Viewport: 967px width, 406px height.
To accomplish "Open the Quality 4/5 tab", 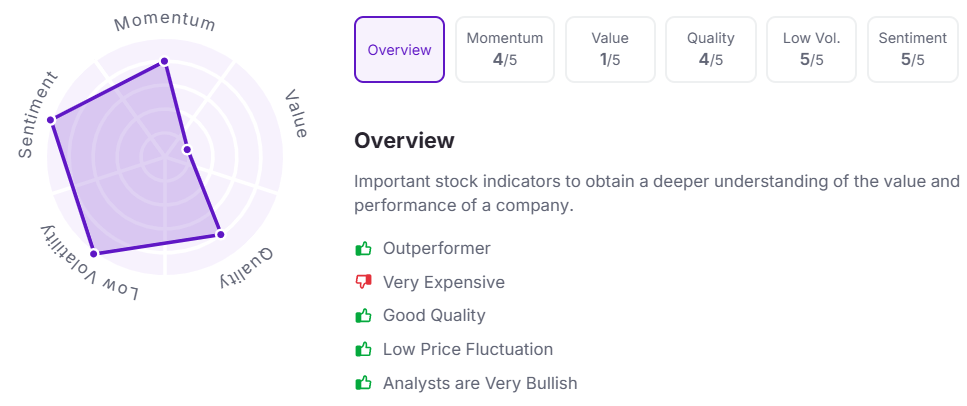I will point(710,49).
